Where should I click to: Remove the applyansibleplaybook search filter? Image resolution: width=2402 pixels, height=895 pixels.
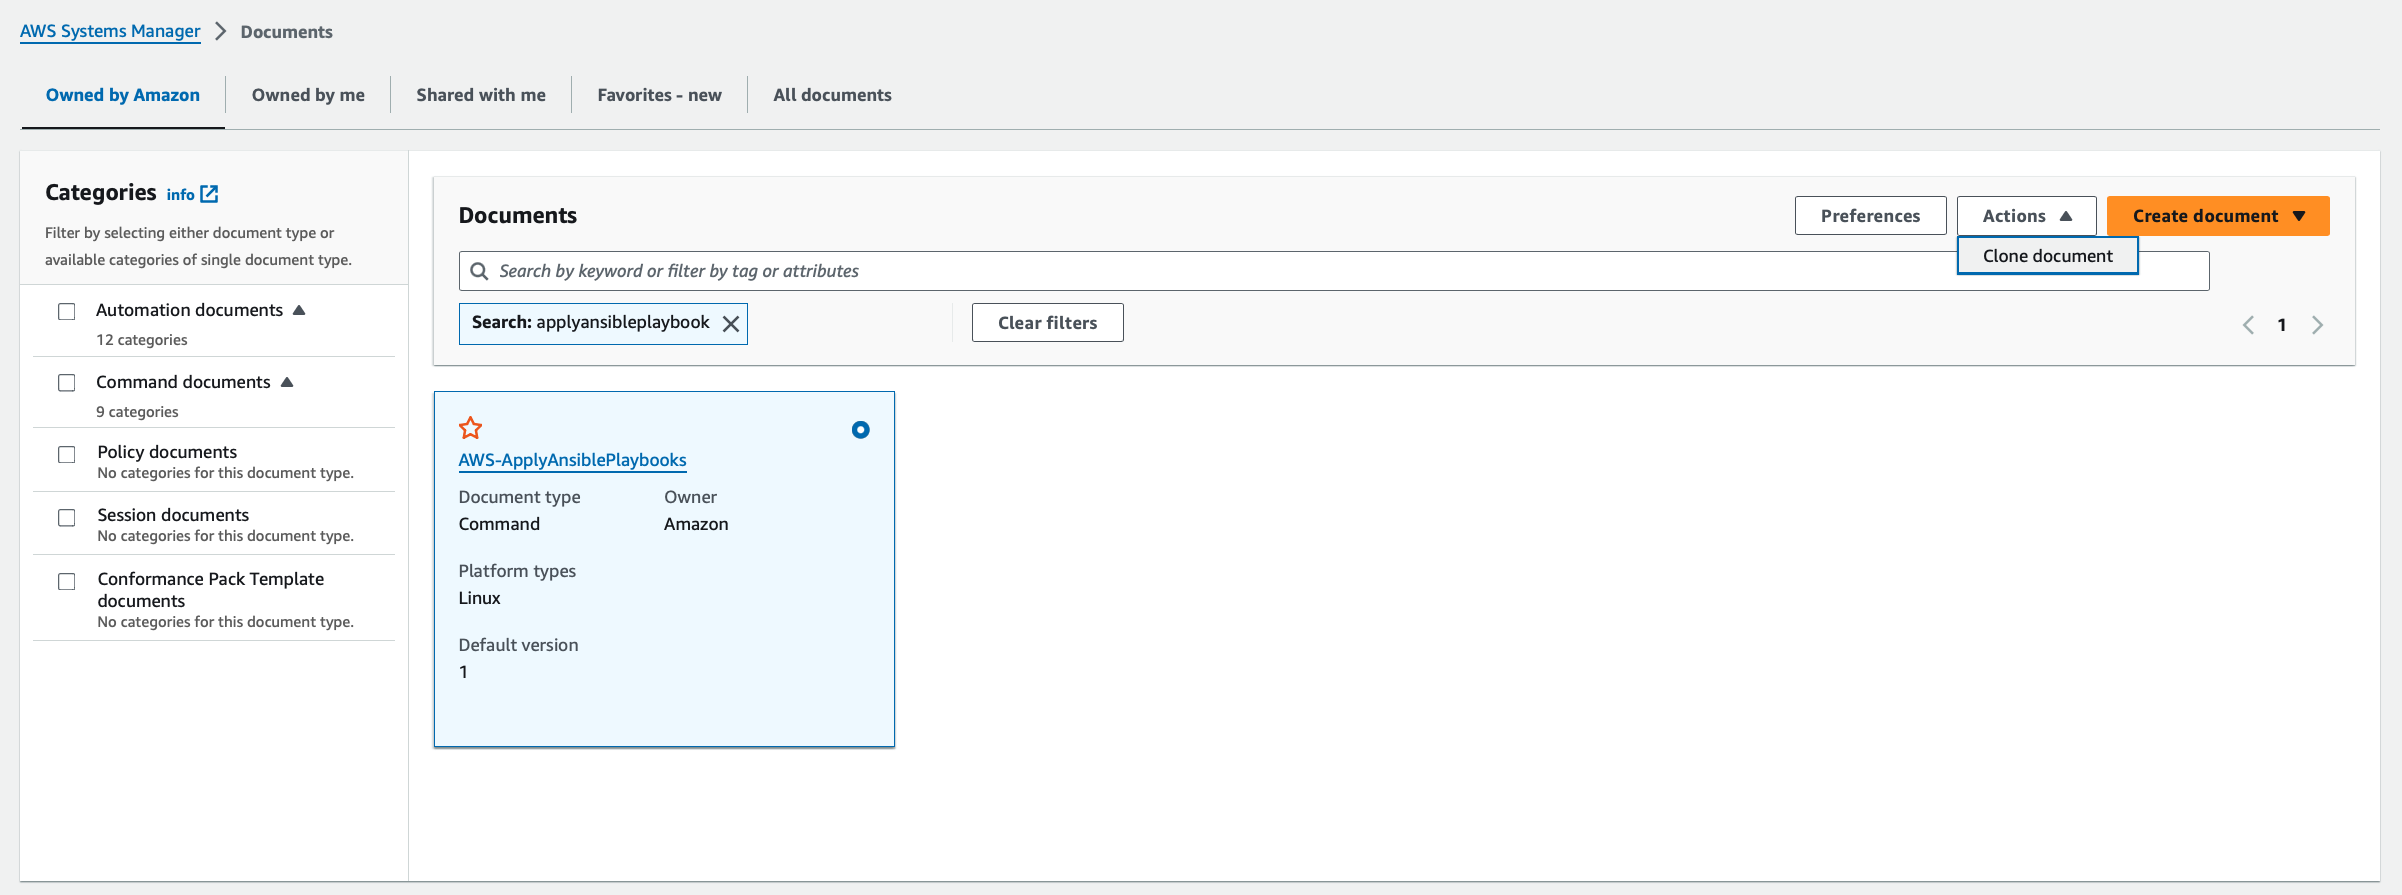click(731, 324)
